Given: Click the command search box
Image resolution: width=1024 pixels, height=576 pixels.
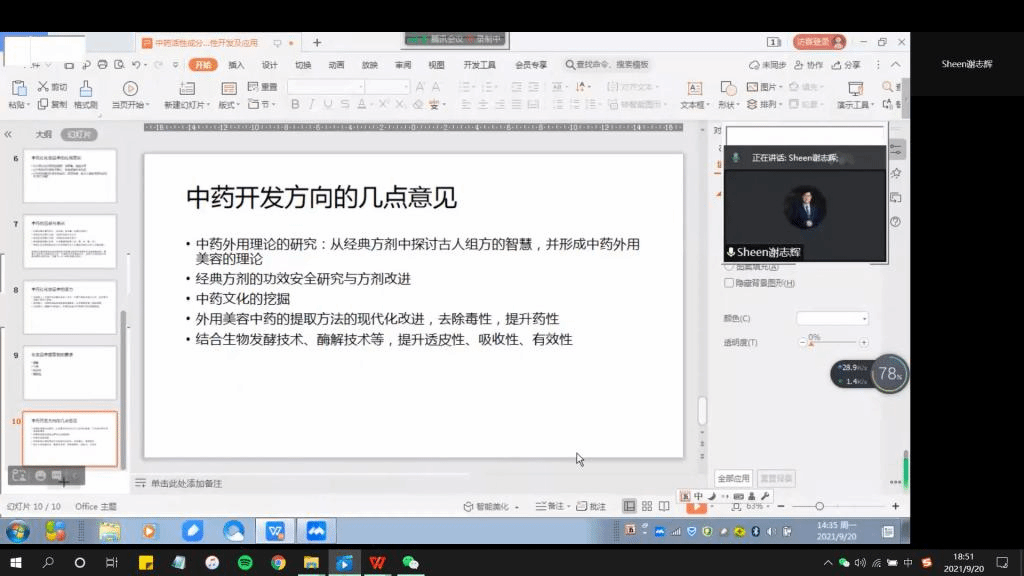Looking at the screenshot, I should click(607, 65).
